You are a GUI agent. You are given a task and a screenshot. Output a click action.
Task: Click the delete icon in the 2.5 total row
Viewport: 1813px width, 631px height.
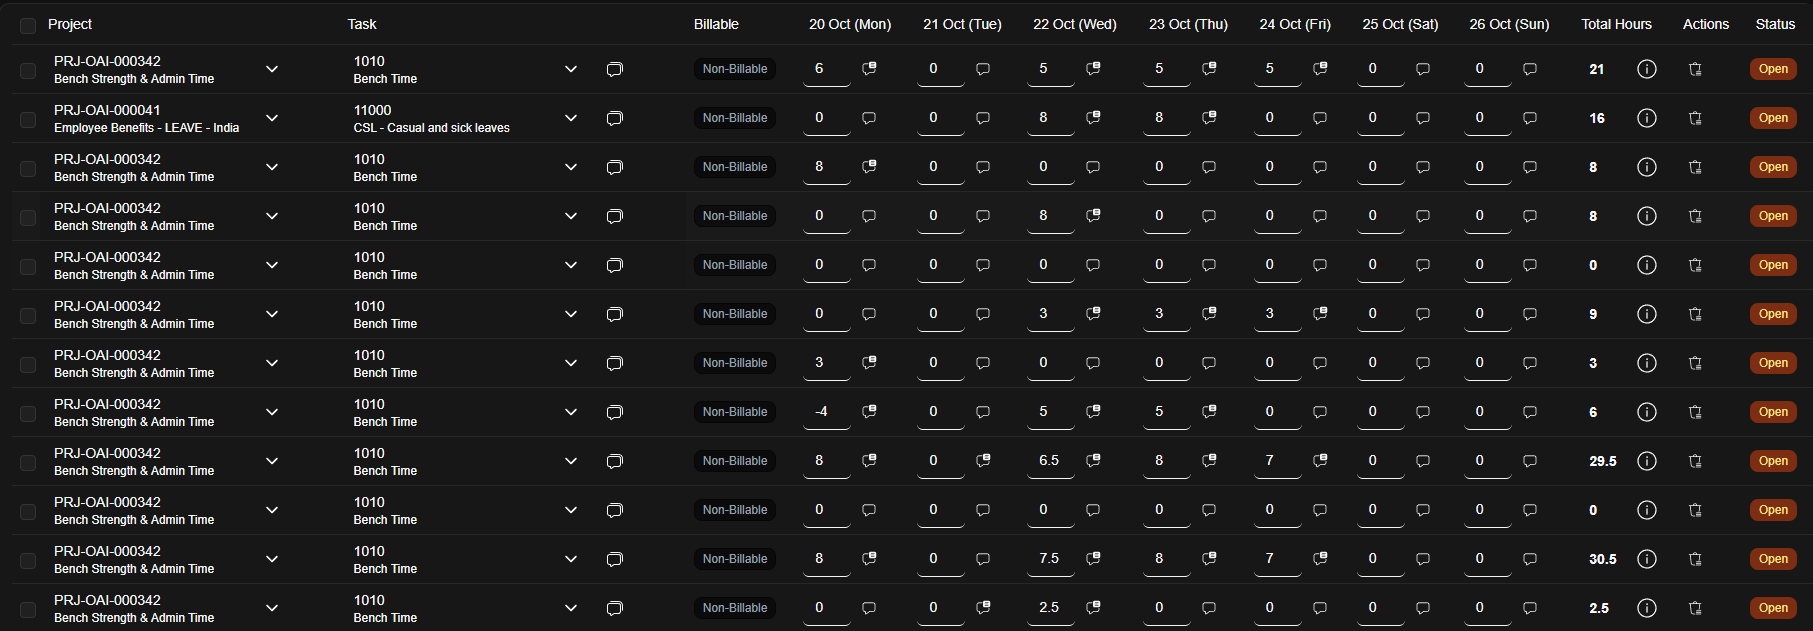tap(1695, 608)
